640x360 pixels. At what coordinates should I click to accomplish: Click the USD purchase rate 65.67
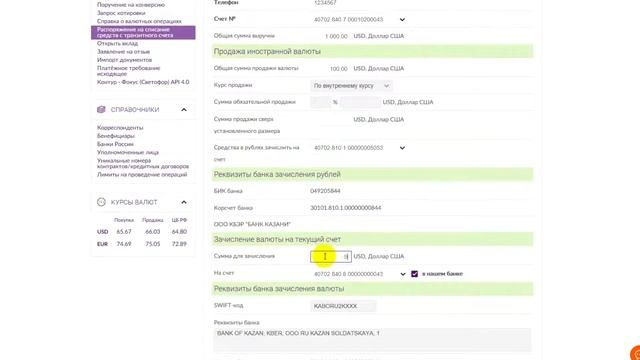click(124, 231)
